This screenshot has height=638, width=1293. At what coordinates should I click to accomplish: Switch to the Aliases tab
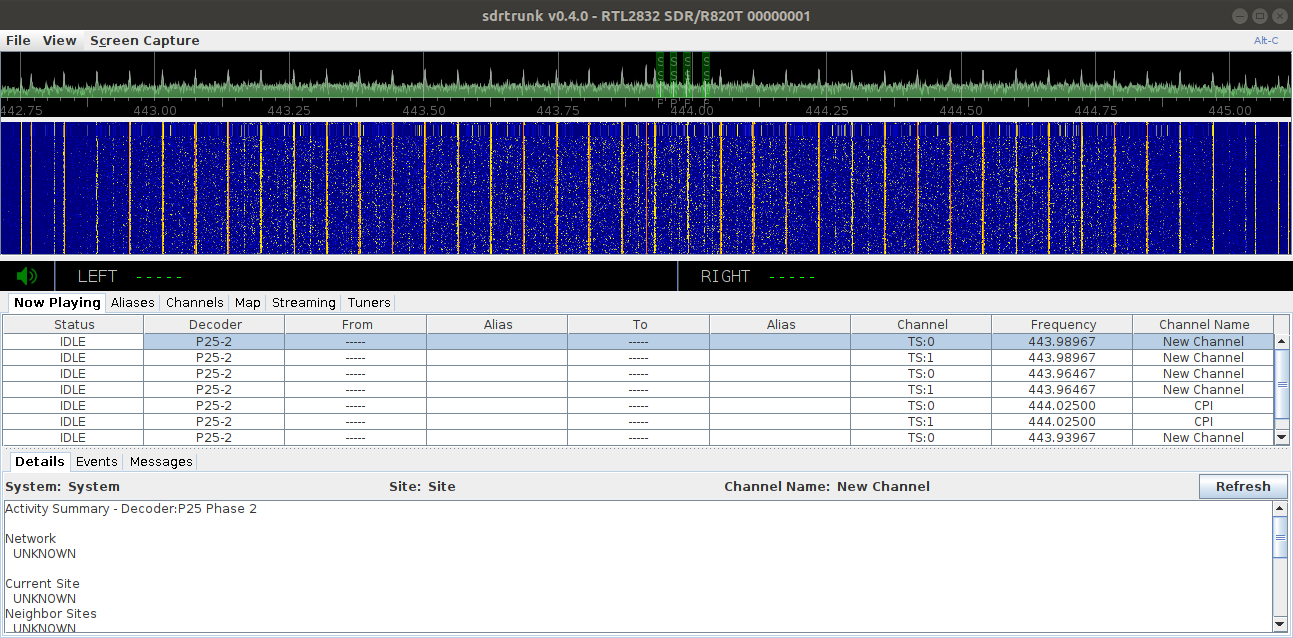[x=132, y=302]
